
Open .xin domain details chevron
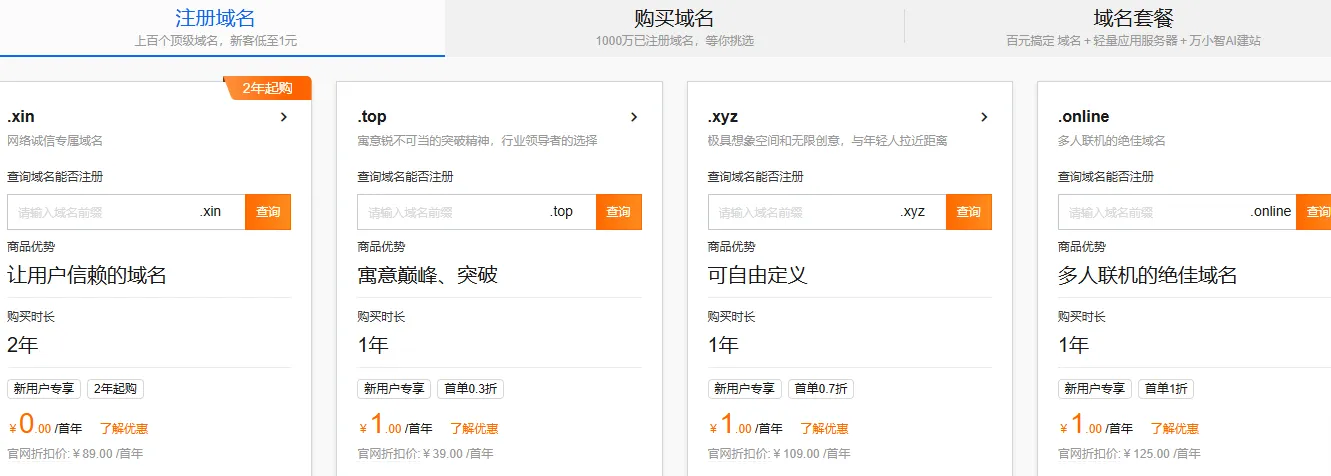284,117
